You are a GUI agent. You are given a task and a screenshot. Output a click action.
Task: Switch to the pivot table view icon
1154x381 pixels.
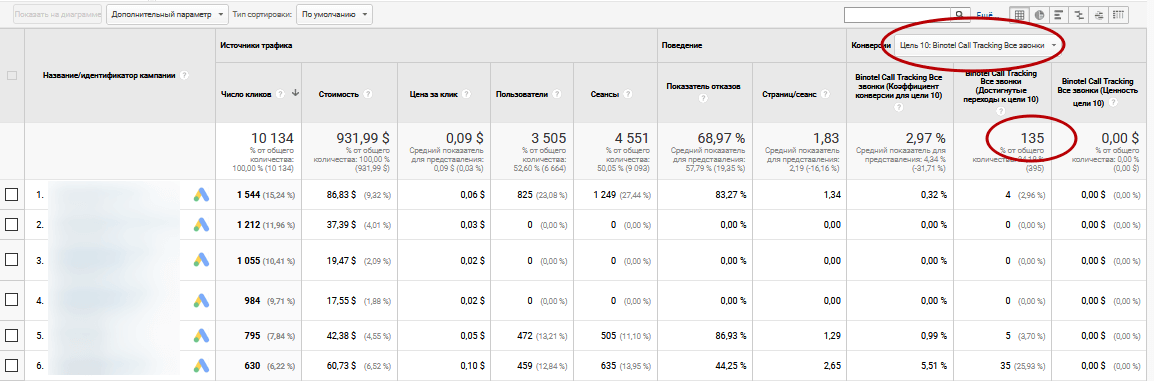[1118, 14]
